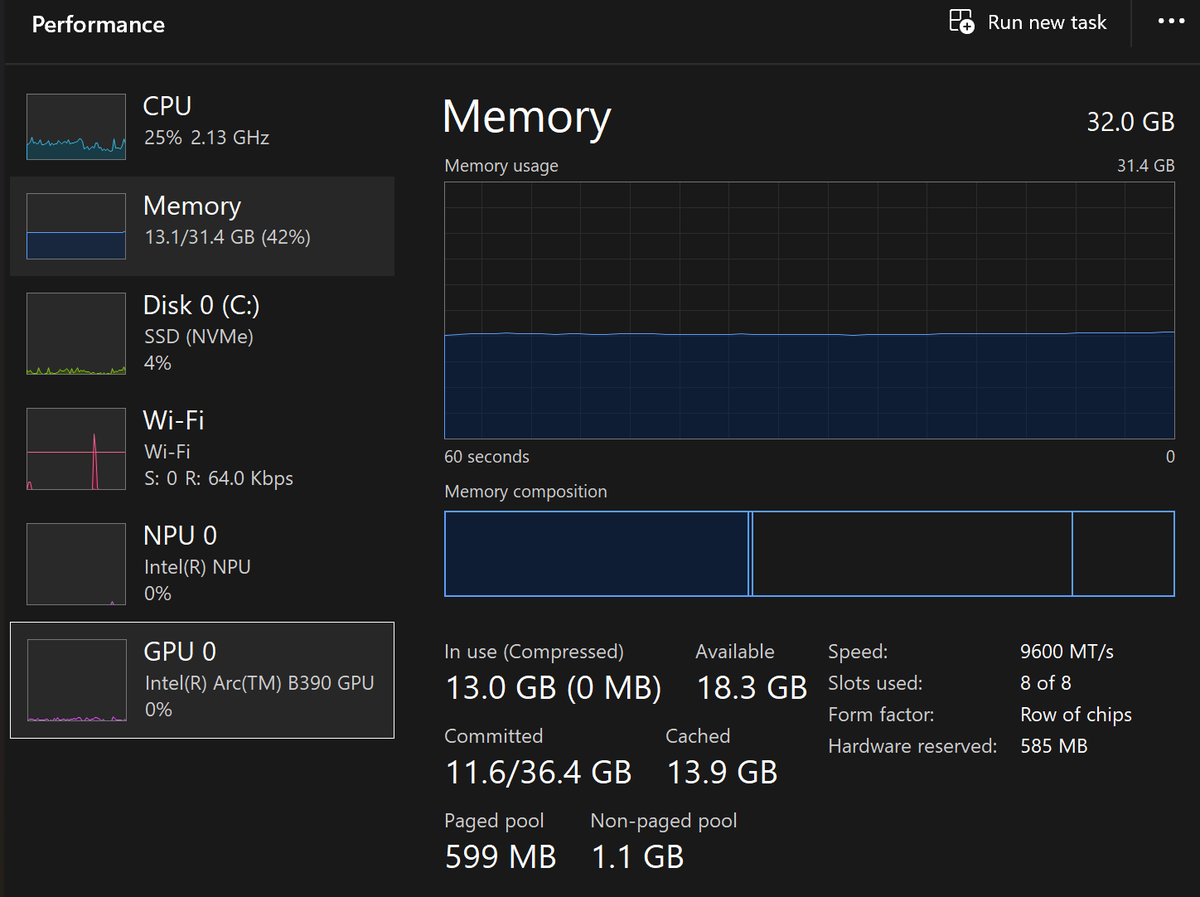
Task: Click the free segment of Memory composition
Action: pos(1123,553)
